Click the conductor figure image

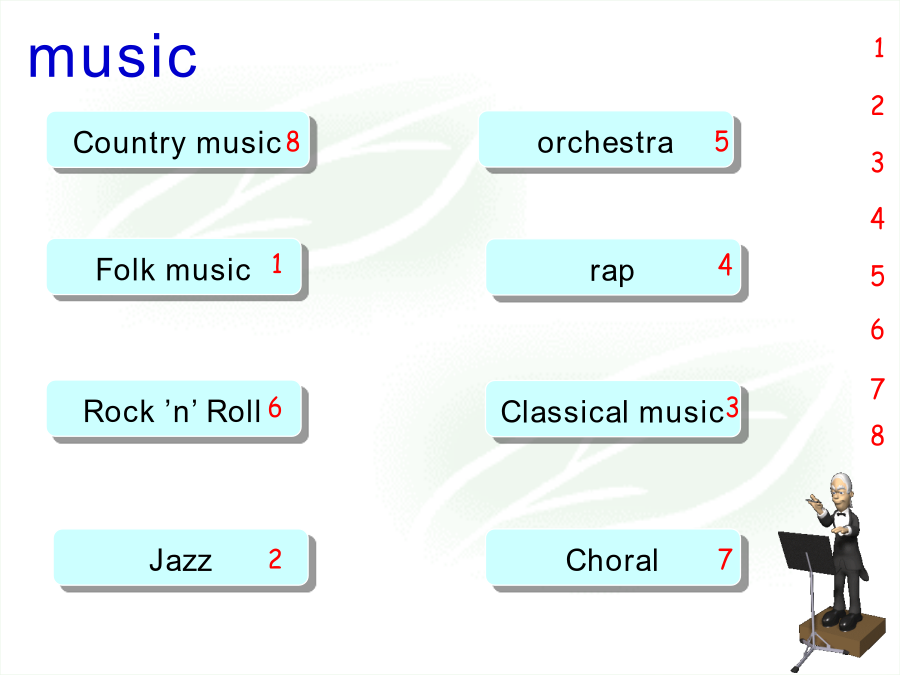click(x=832, y=572)
